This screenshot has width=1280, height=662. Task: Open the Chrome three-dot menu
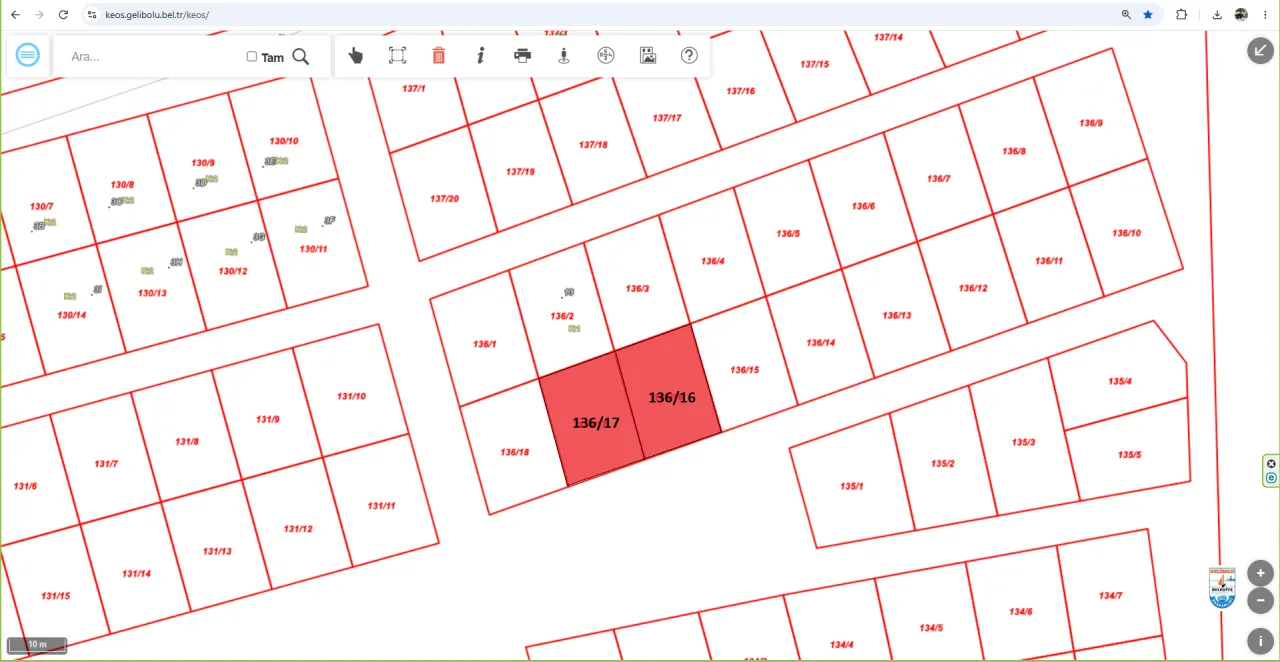[x=1265, y=15]
